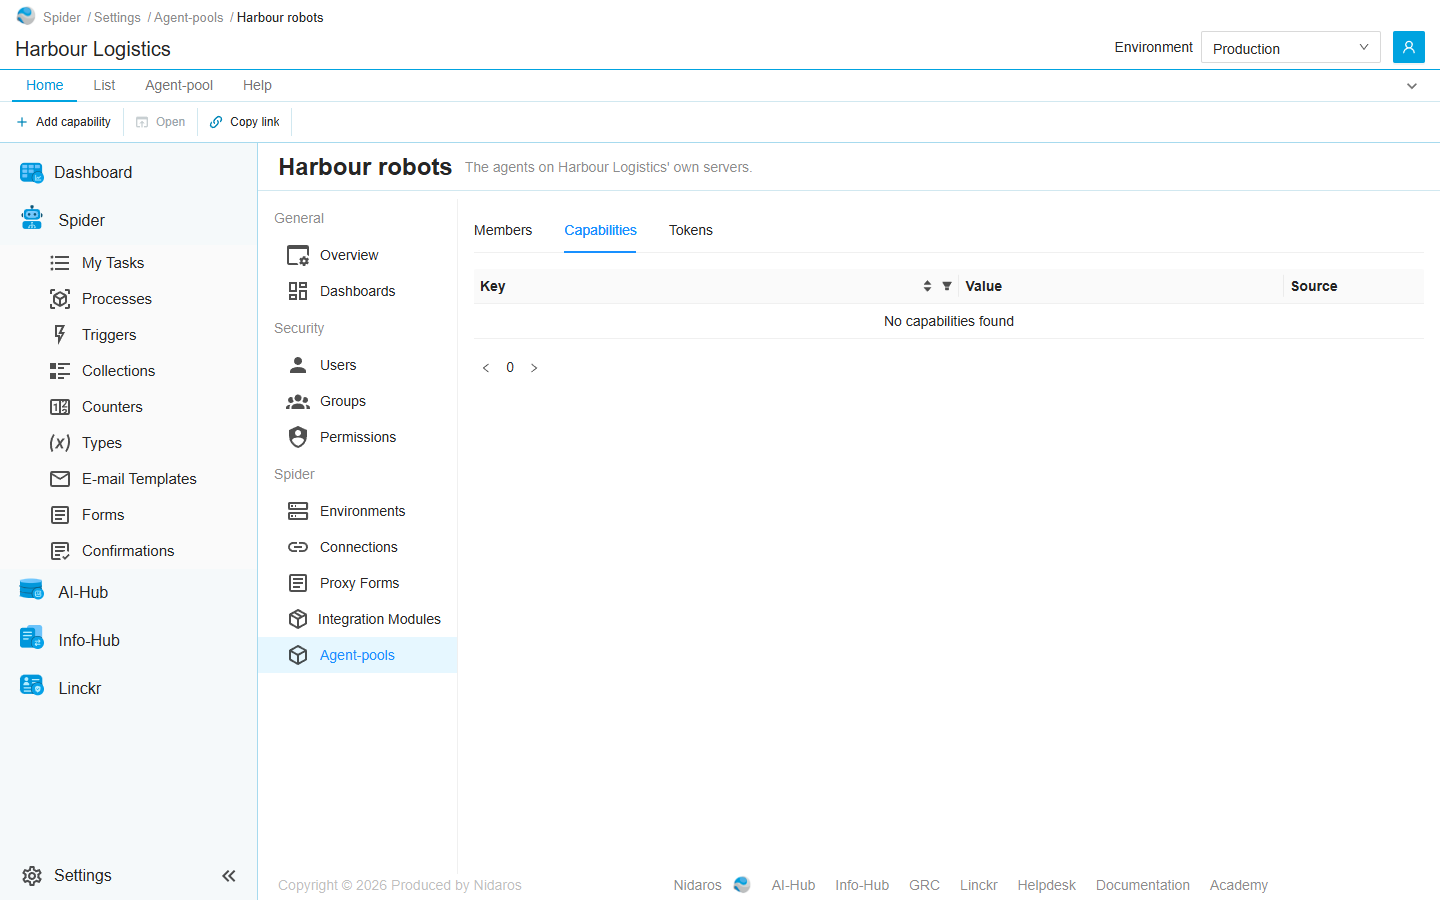Open the Environment Production dropdown
The image size is (1440, 900).
[1291, 47]
